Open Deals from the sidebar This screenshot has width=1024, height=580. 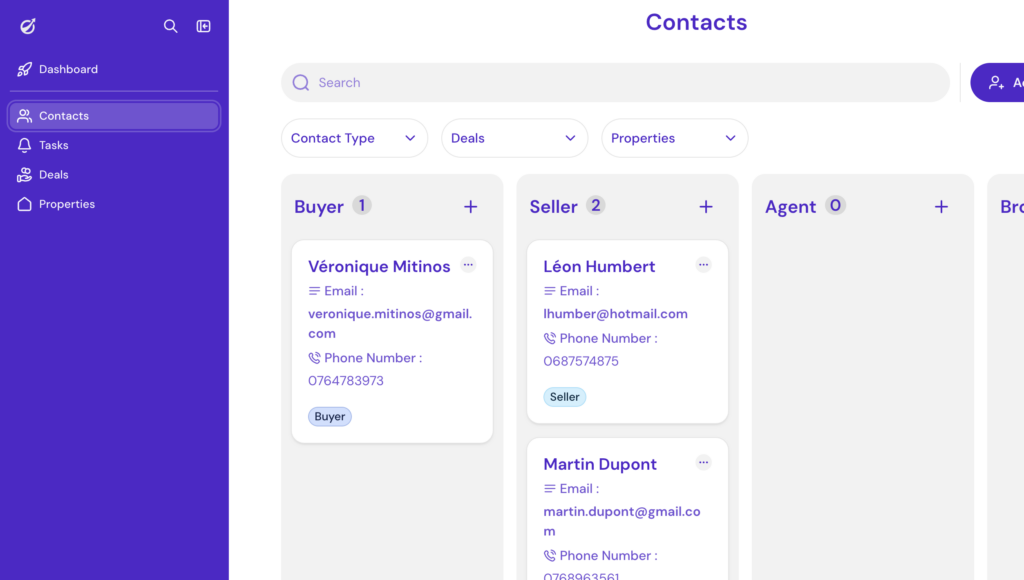point(54,175)
